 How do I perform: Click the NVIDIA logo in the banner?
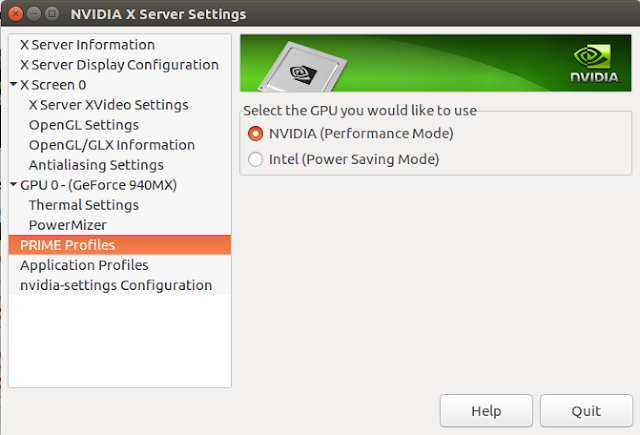(593, 63)
